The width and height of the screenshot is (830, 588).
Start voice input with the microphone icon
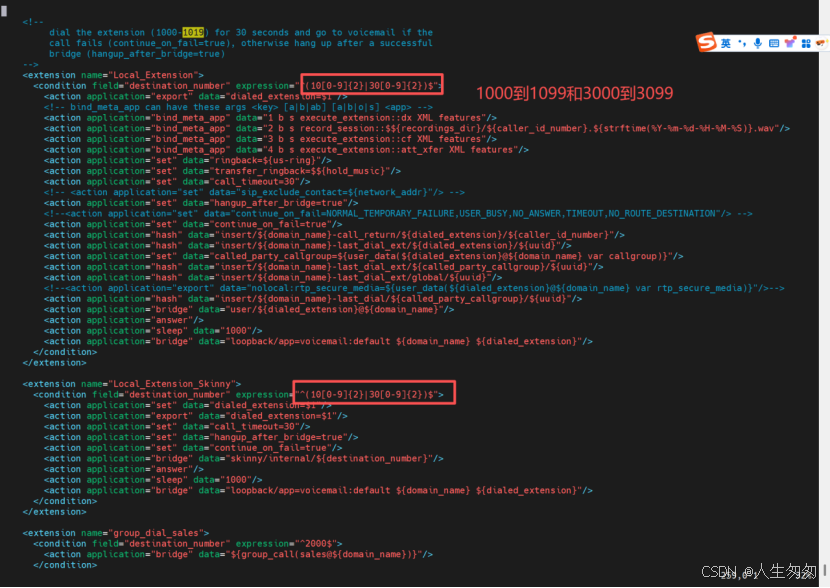tap(758, 43)
